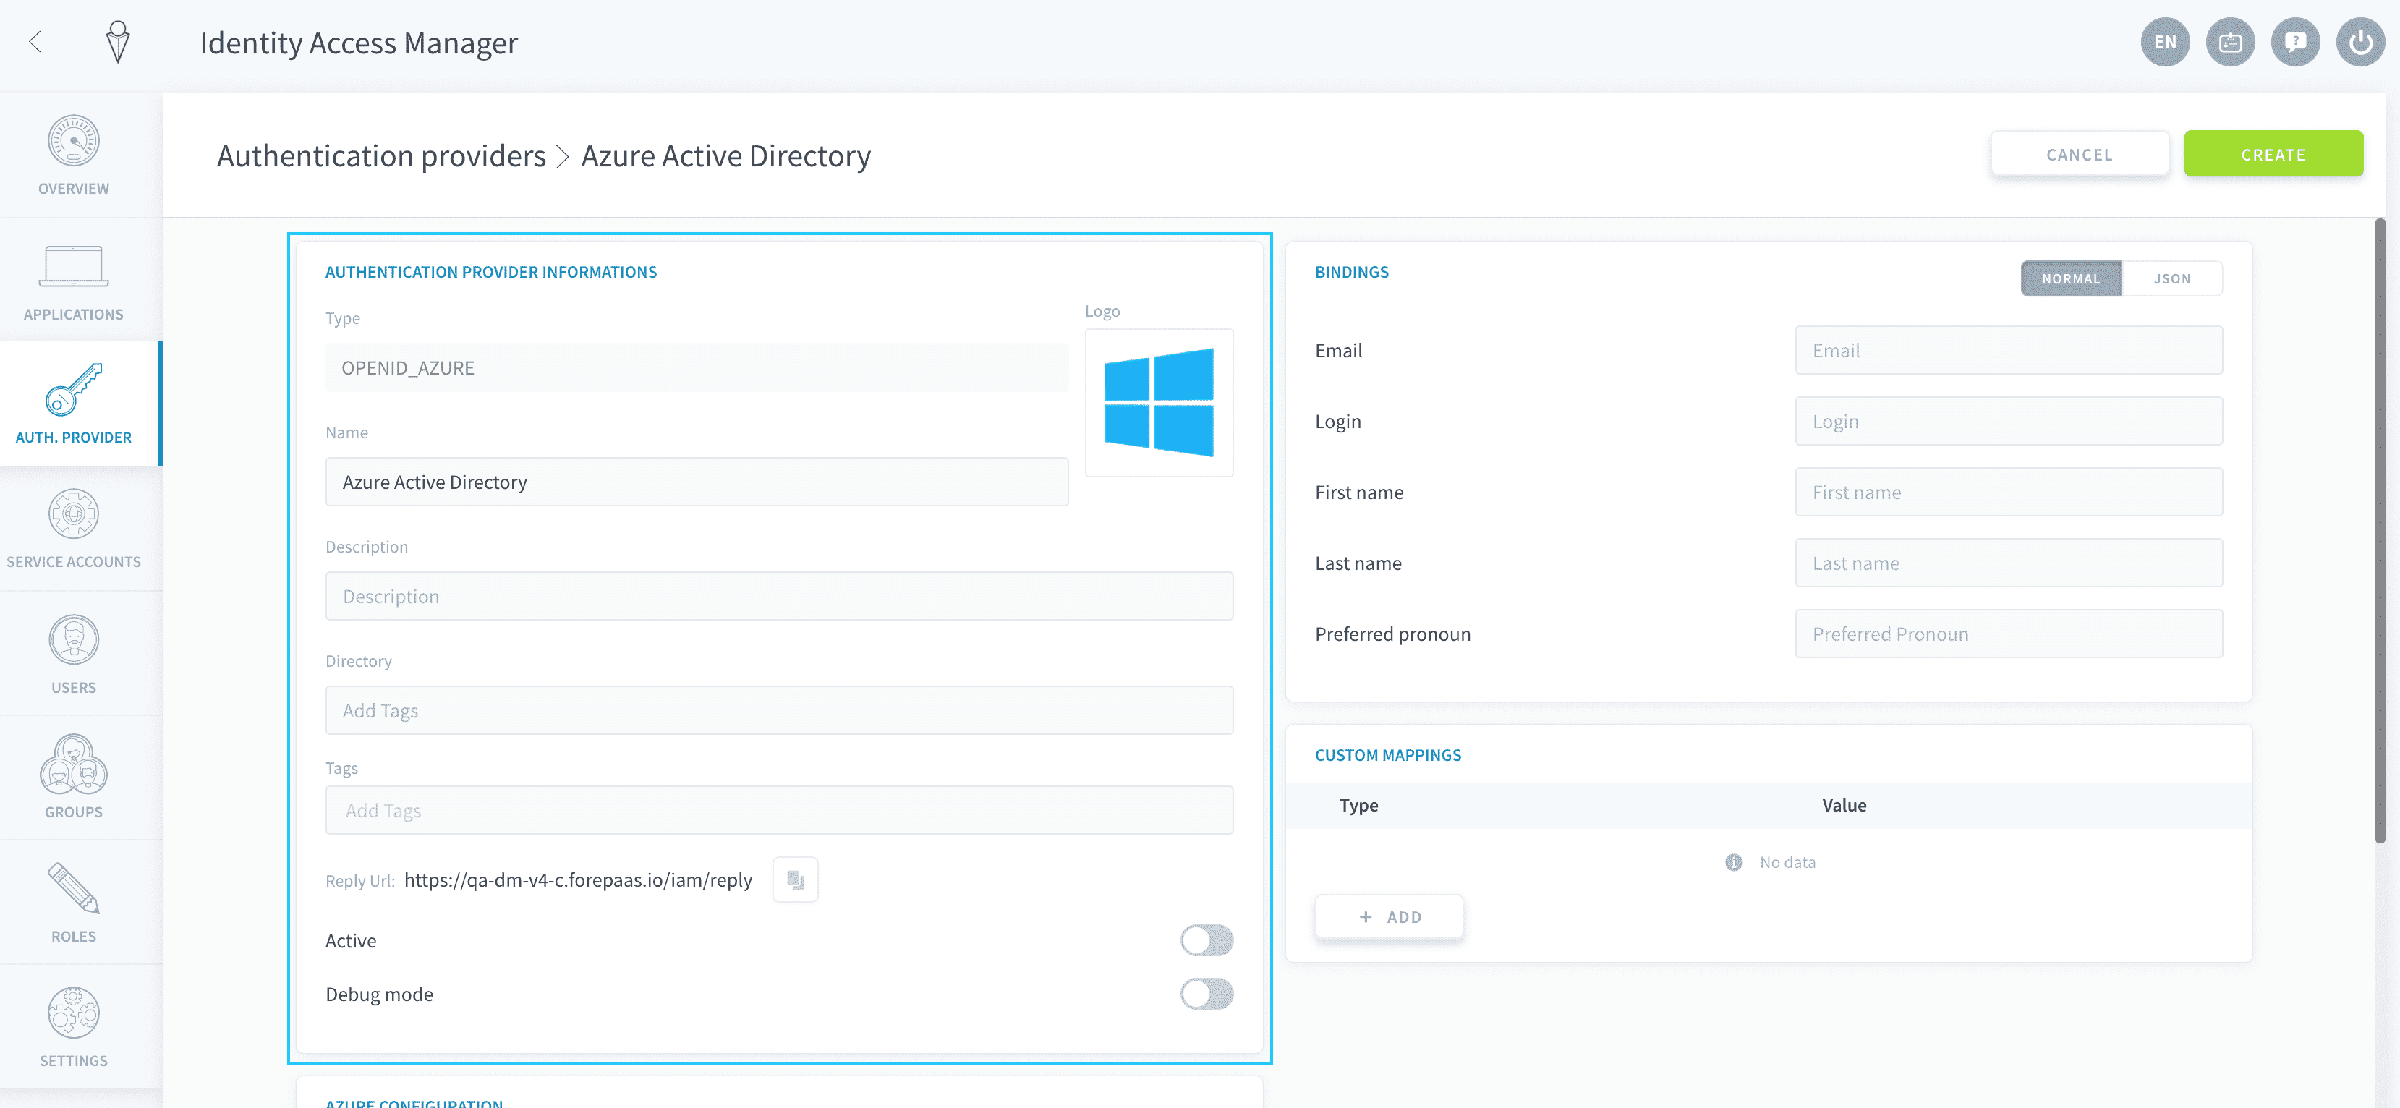
Task: Switch bindings view to NORMAL
Action: (2071, 278)
